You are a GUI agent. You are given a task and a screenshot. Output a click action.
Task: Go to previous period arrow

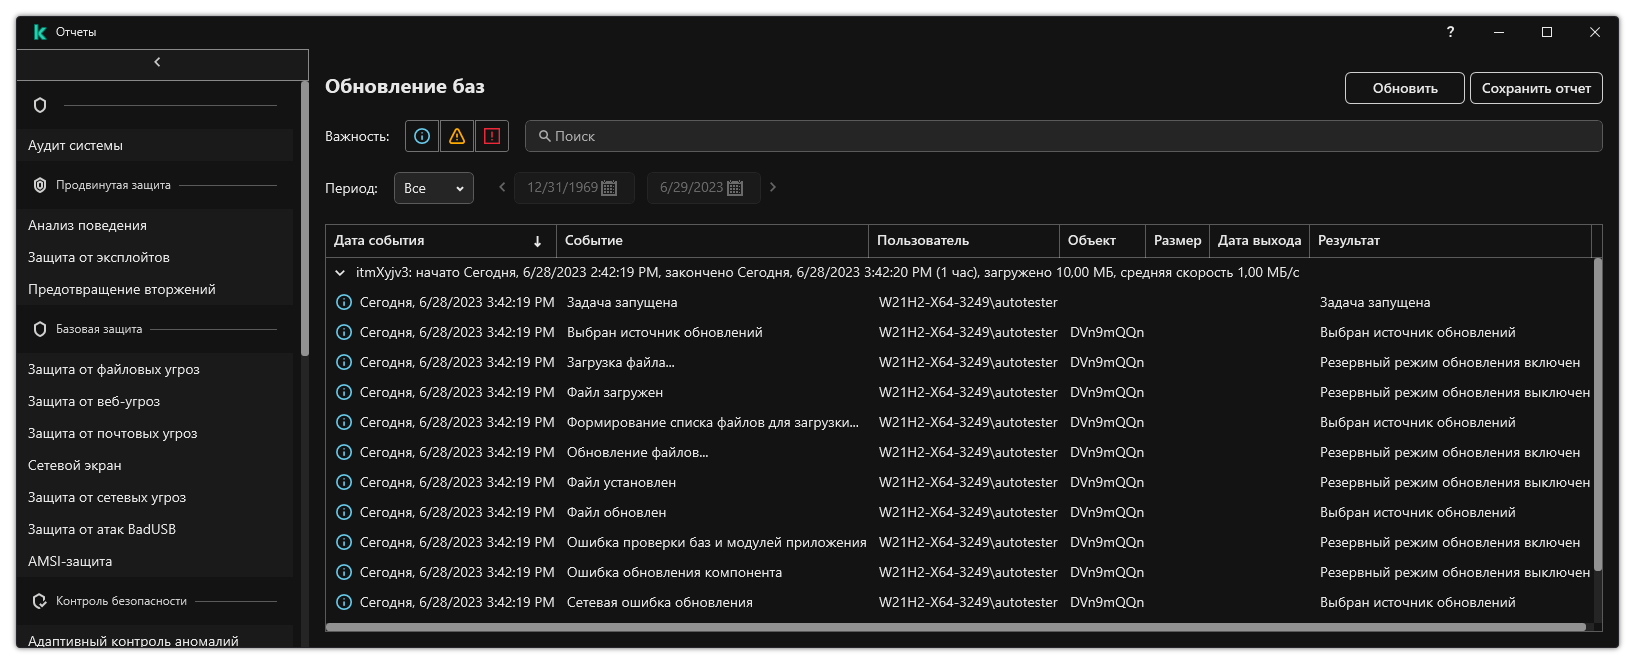click(x=502, y=187)
